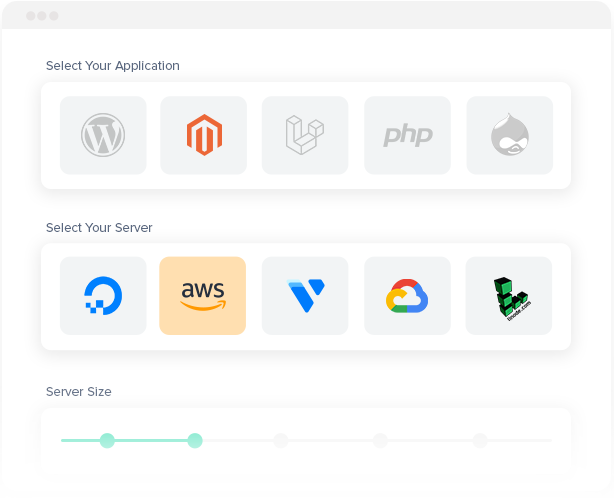Set server size to fourth stop
The height and width of the screenshot is (498, 614).
click(380, 440)
